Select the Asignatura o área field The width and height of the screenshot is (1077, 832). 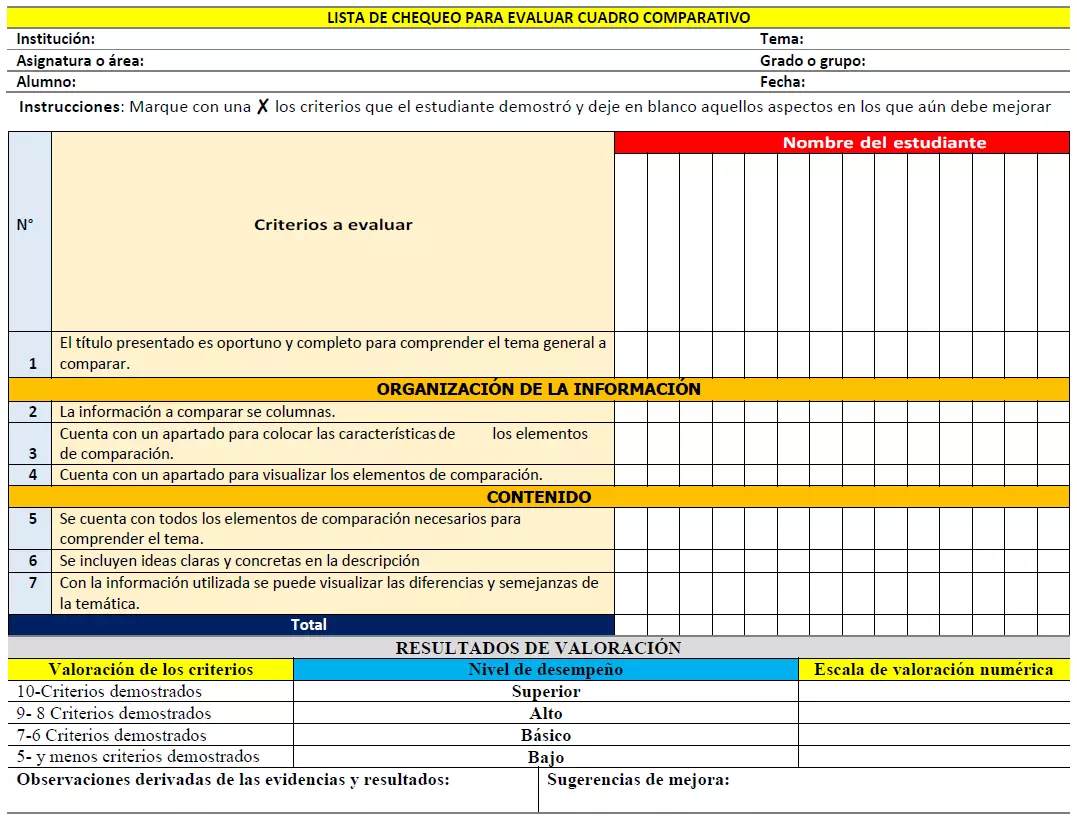click(x=400, y=60)
